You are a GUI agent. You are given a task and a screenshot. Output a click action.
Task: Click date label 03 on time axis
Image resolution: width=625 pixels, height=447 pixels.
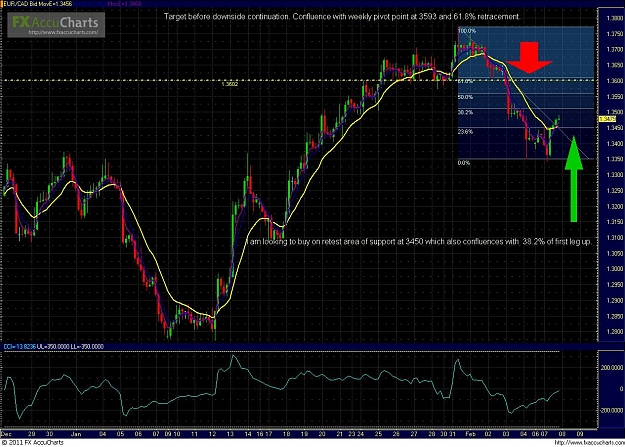pos(505,434)
